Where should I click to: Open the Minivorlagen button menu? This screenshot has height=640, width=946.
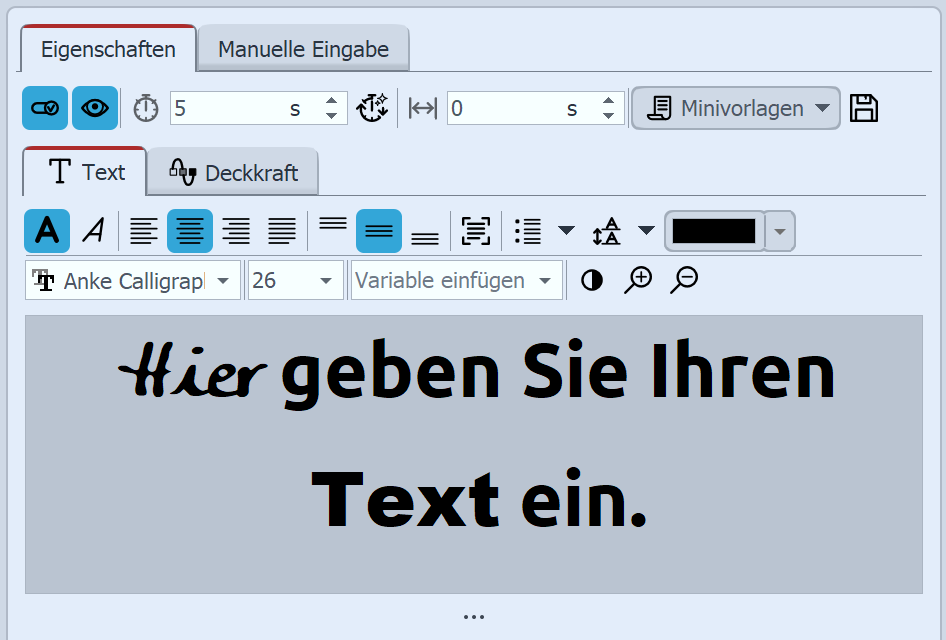point(735,108)
